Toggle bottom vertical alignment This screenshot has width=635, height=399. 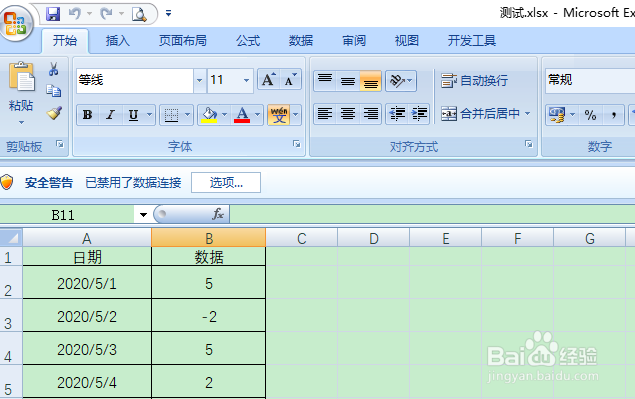coord(371,81)
